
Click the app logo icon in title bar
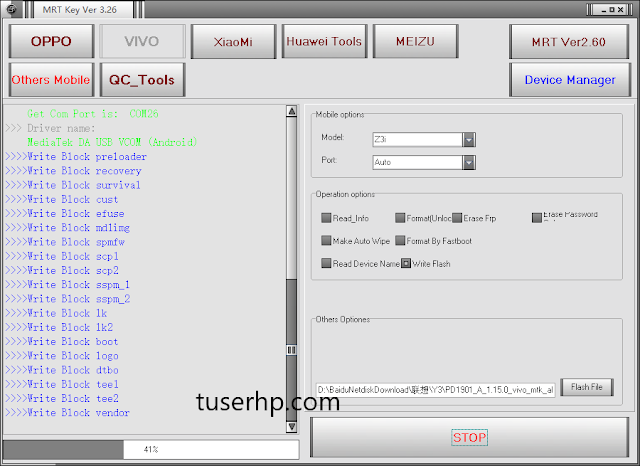(x=11, y=9)
